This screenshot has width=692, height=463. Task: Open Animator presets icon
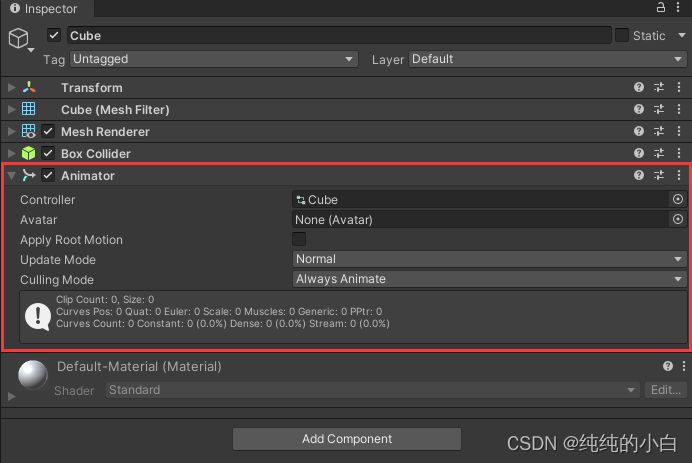[x=659, y=175]
